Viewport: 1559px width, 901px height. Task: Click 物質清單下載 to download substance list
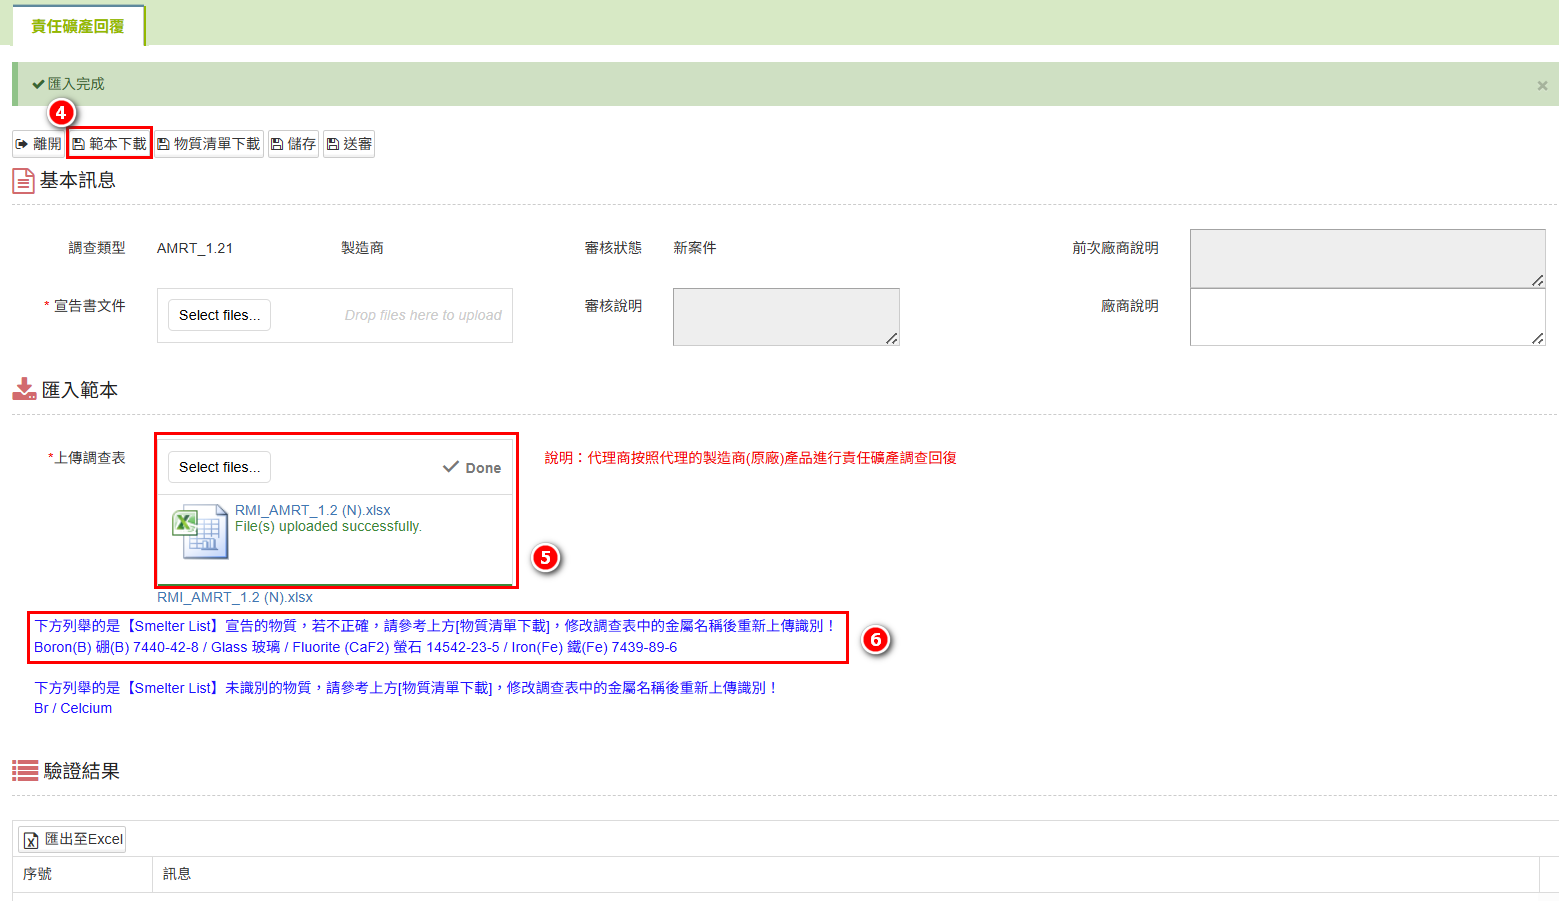pyautogui.click(x=209, y=144)
